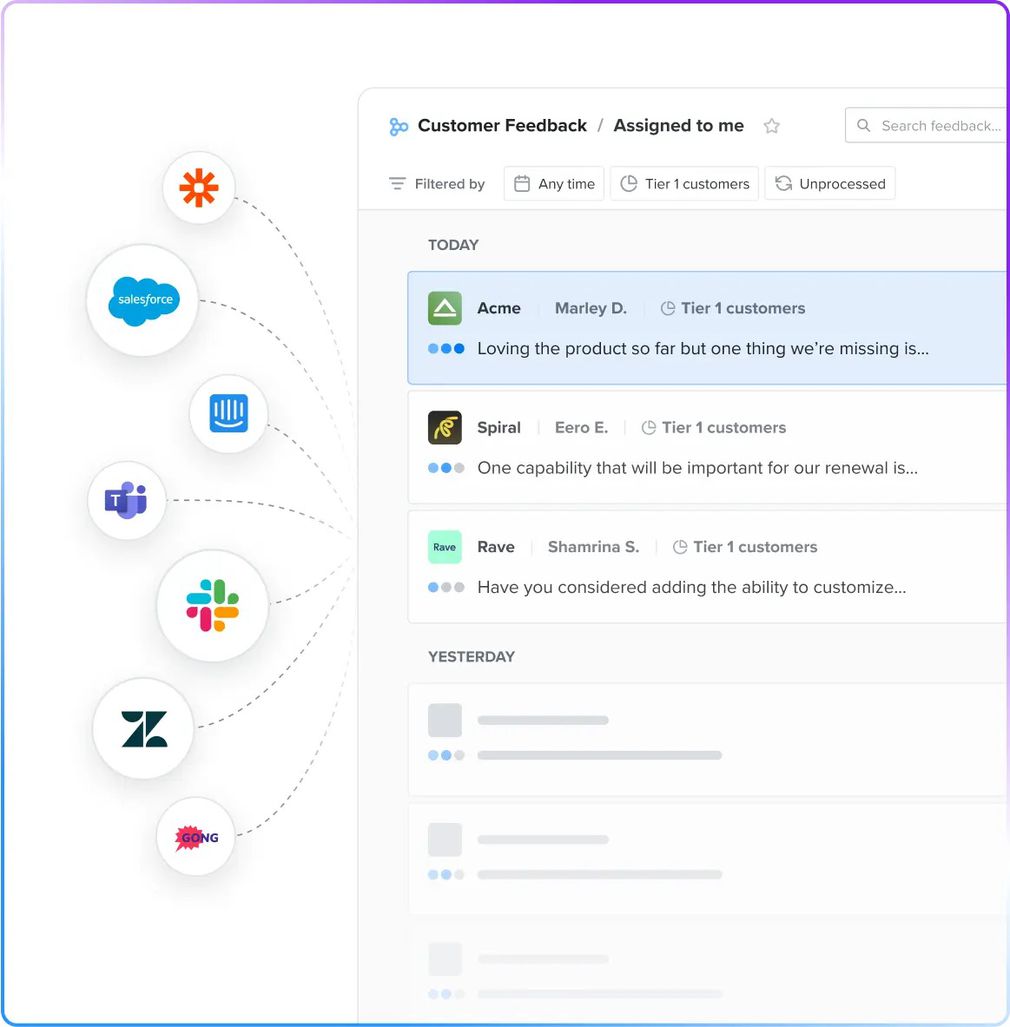This screenshot has width=1010, height=1027.
Task: Select Assigned to me breadcrumb
Action: [x=678, y=126]
